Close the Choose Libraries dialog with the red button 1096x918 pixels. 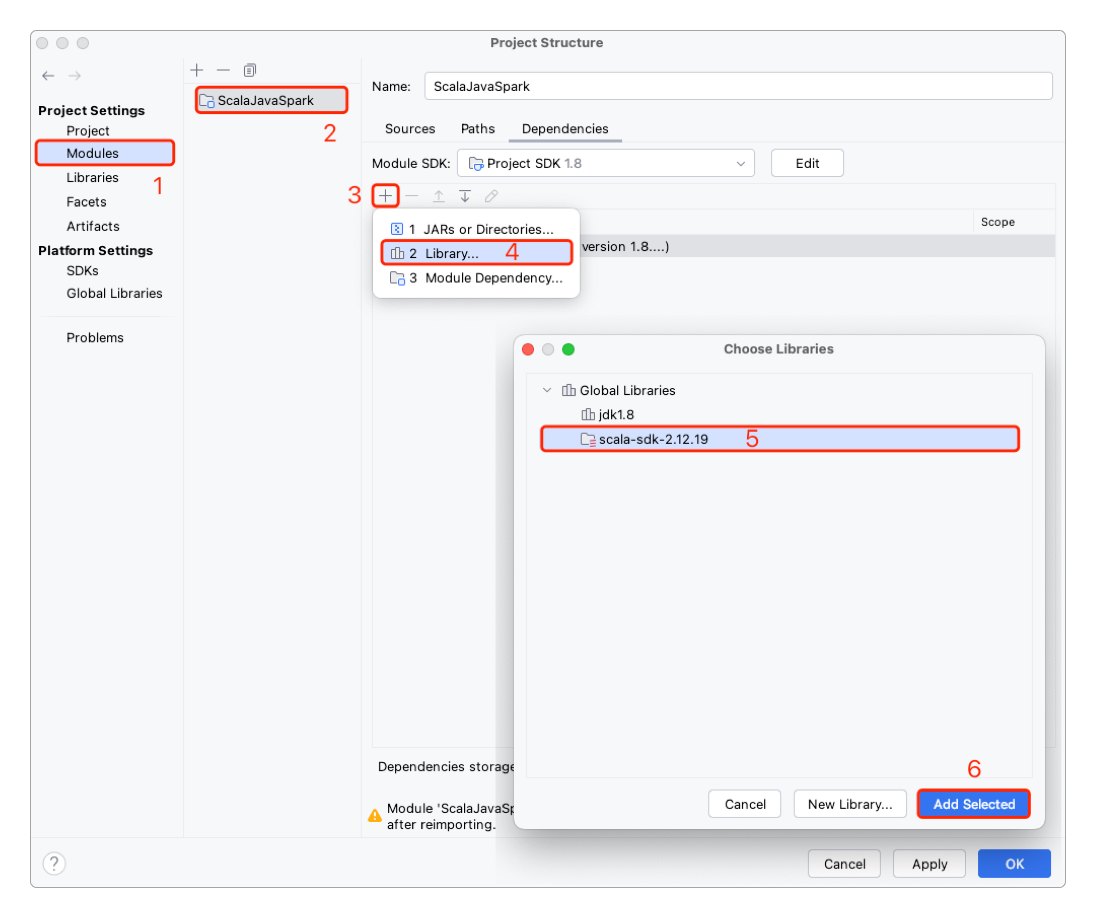pos(528,349)
